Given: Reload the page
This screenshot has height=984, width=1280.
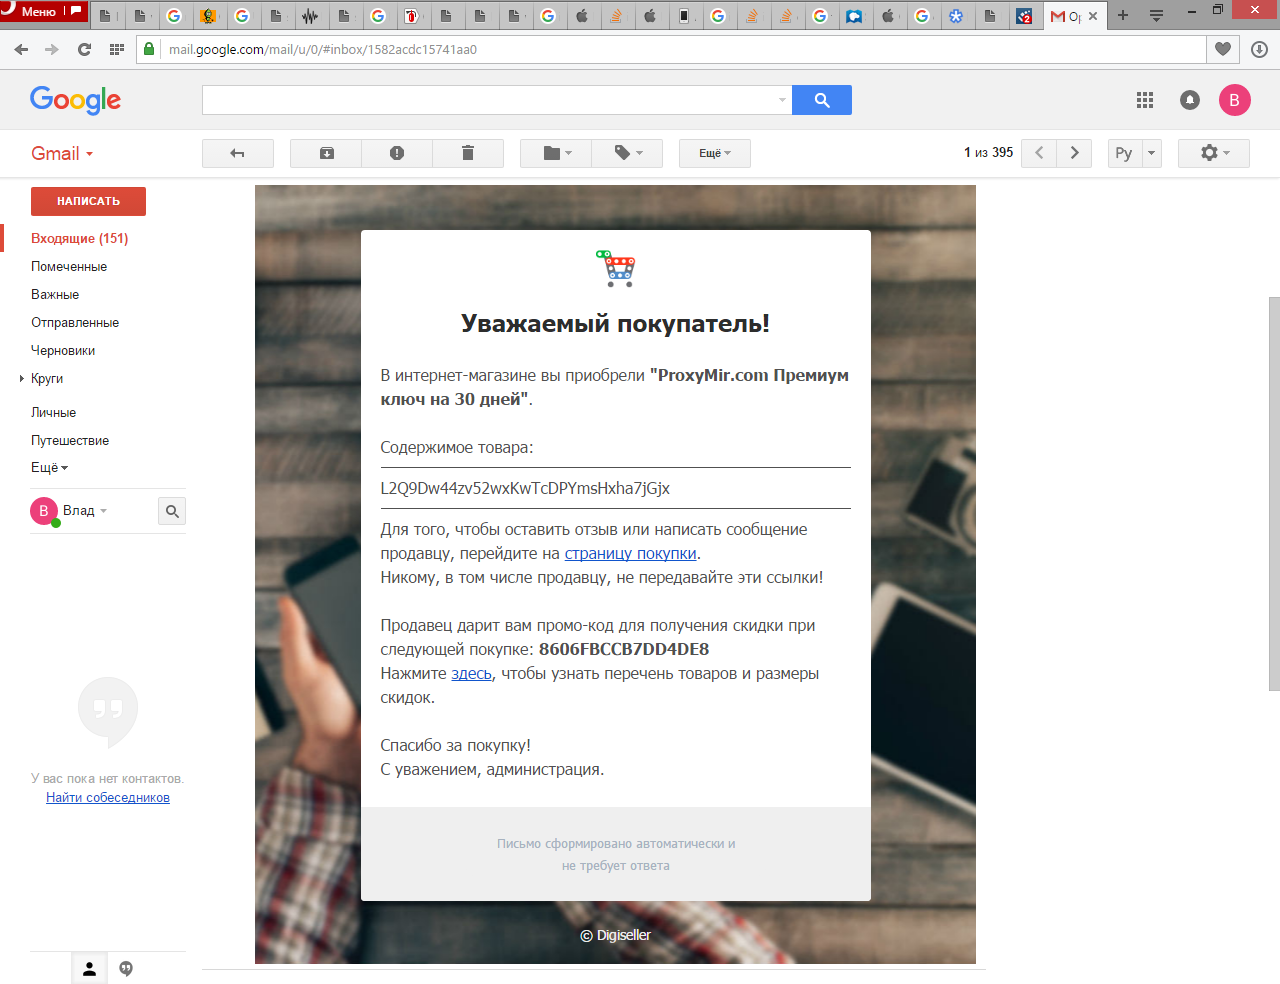Looking at the screenshot, I should tap(84, 49).
